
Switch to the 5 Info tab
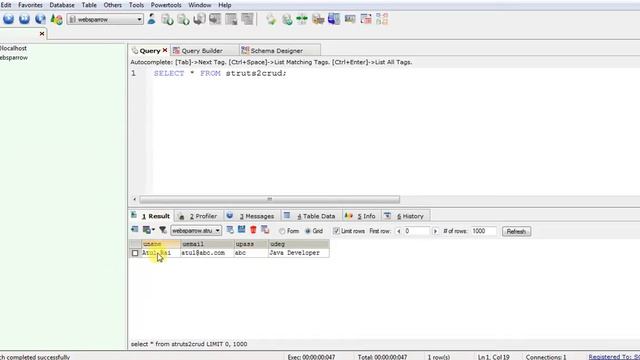click(361, 216)
